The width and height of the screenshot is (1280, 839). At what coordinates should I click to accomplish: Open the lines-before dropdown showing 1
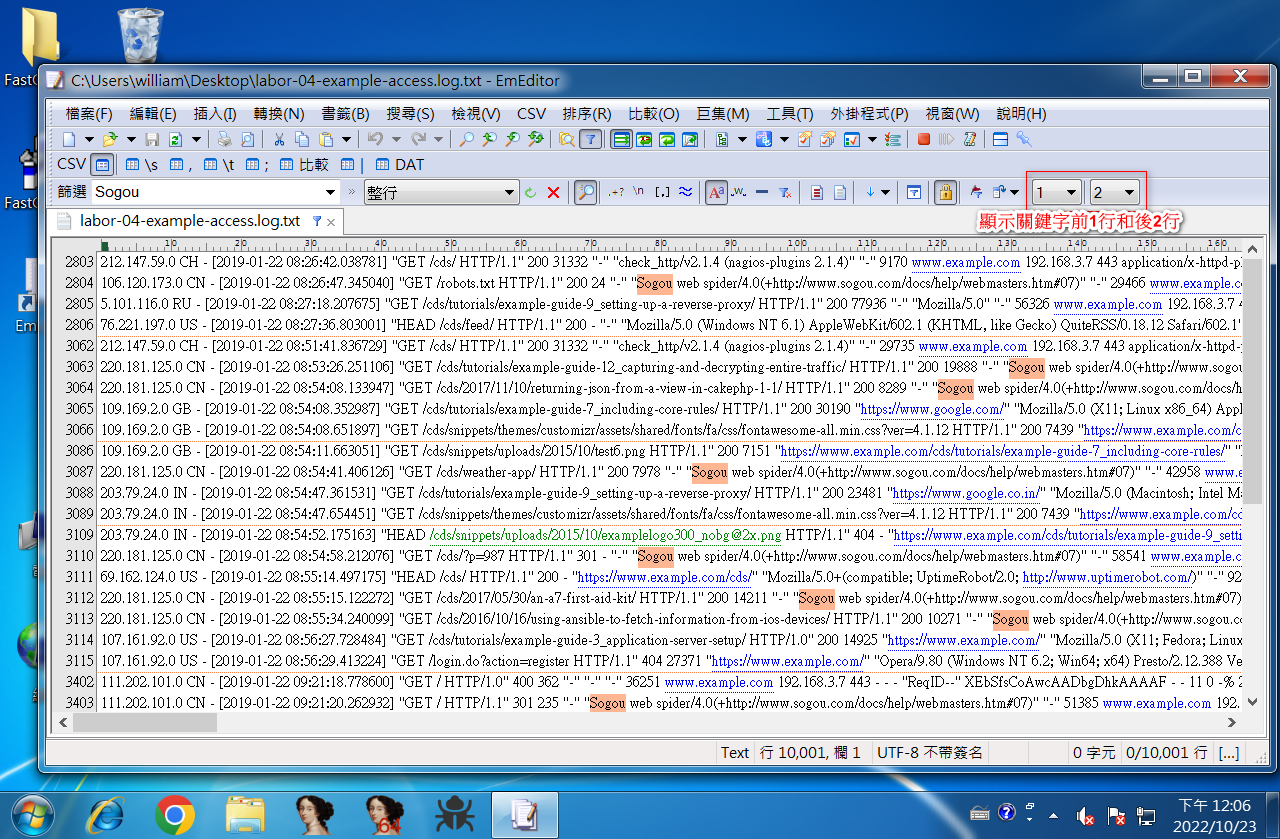[x=1071, y=192]
